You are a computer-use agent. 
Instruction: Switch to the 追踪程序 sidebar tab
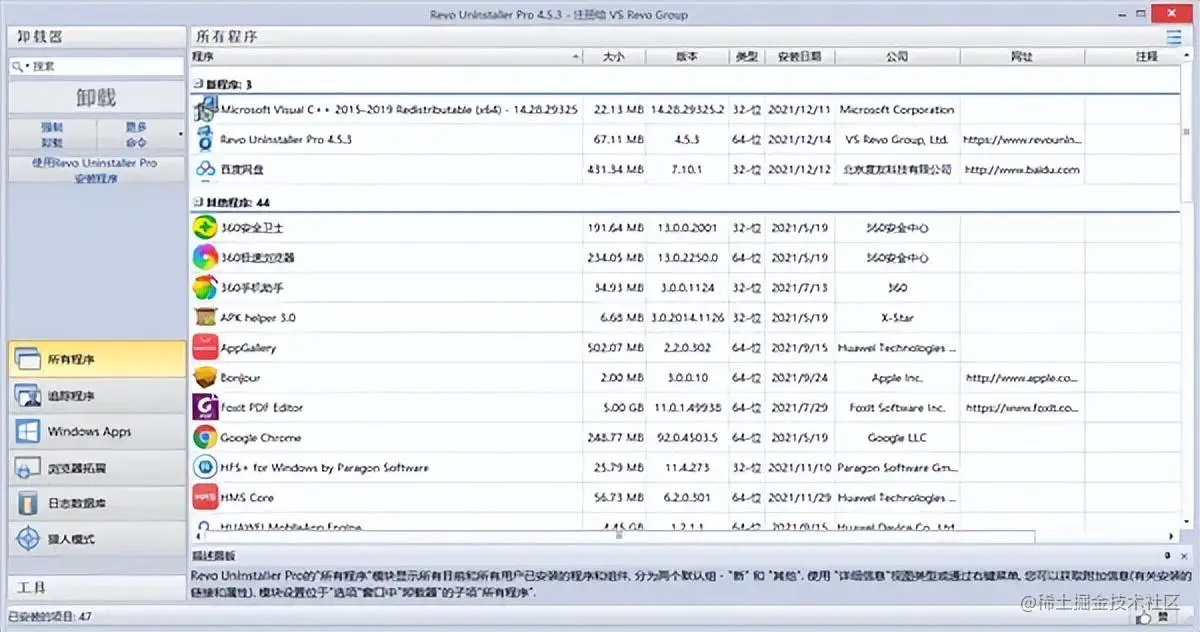(x=97, y=395)
